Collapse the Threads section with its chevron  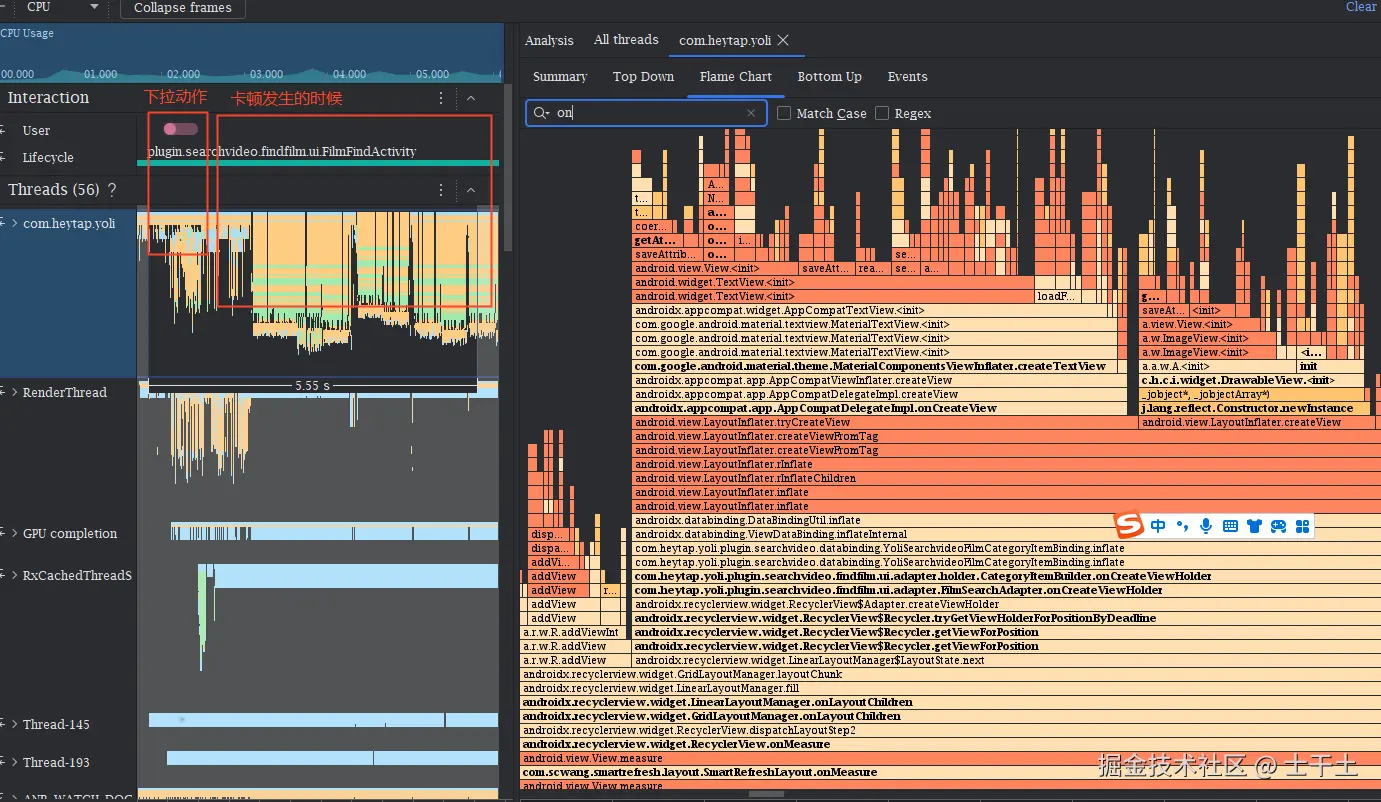(471, 190)
